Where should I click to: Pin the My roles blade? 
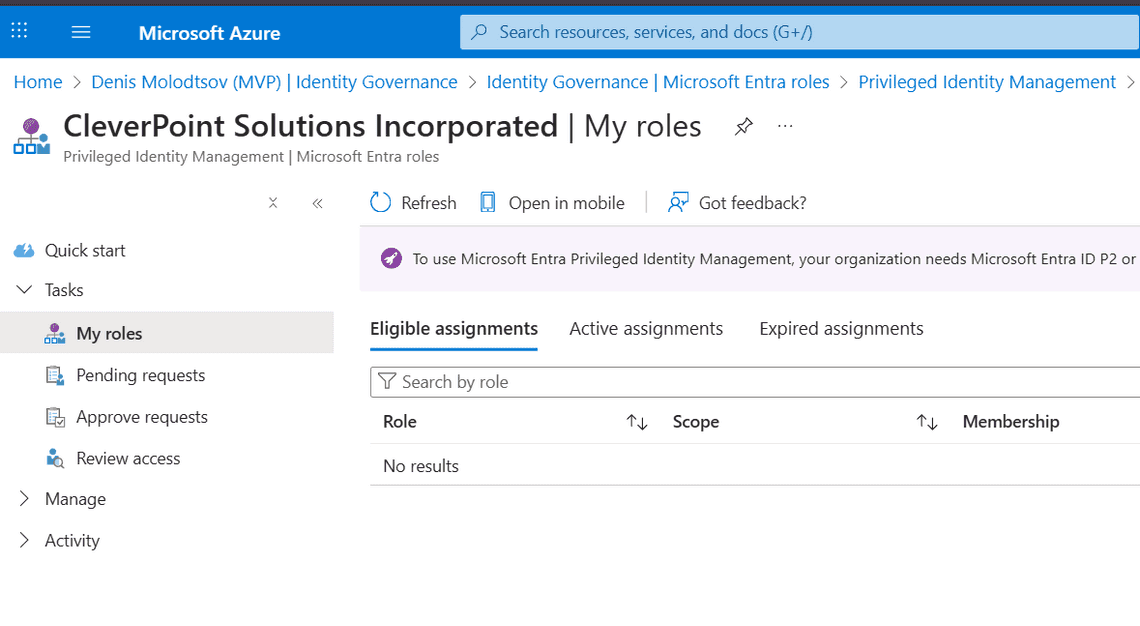pyautogui.click(x=743, y=127)
